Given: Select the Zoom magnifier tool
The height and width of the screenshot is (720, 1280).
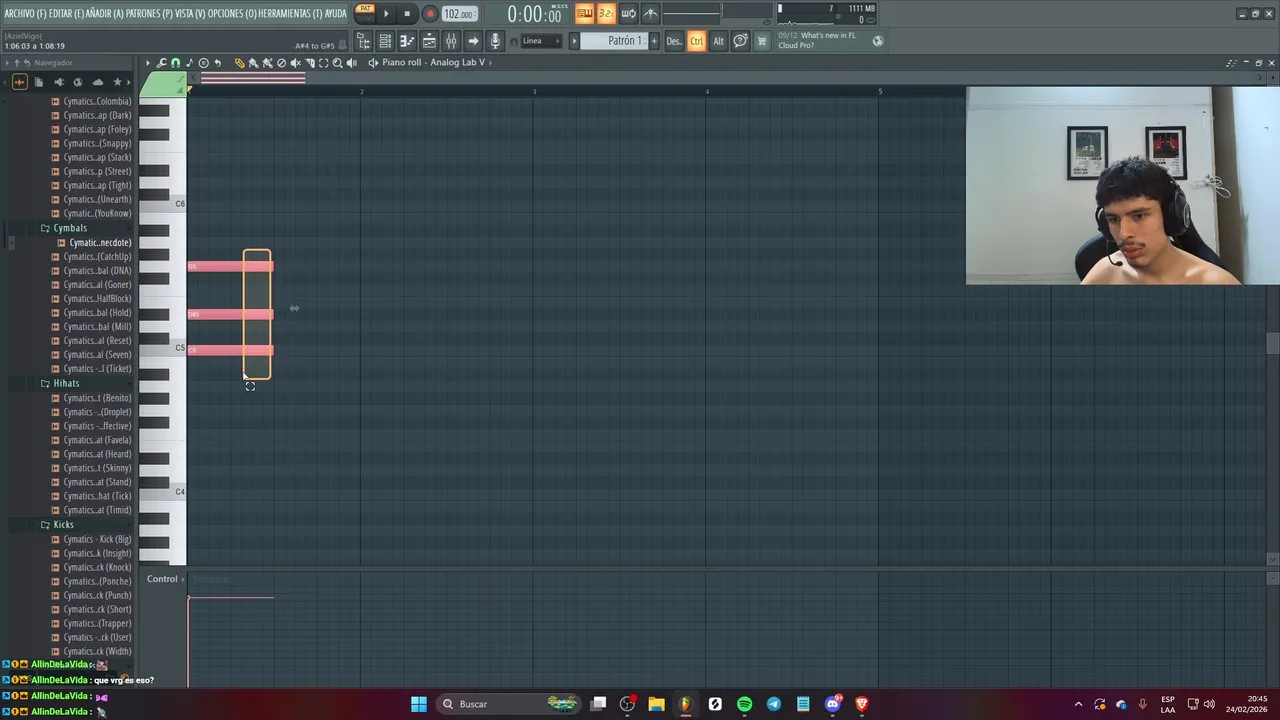Looking at the screenshot, I should click(x=337, y=63).
